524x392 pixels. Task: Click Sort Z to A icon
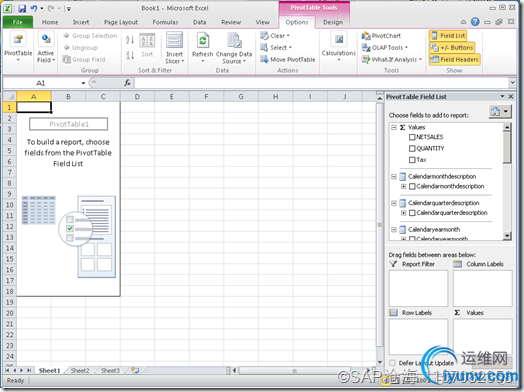point(130,55)
